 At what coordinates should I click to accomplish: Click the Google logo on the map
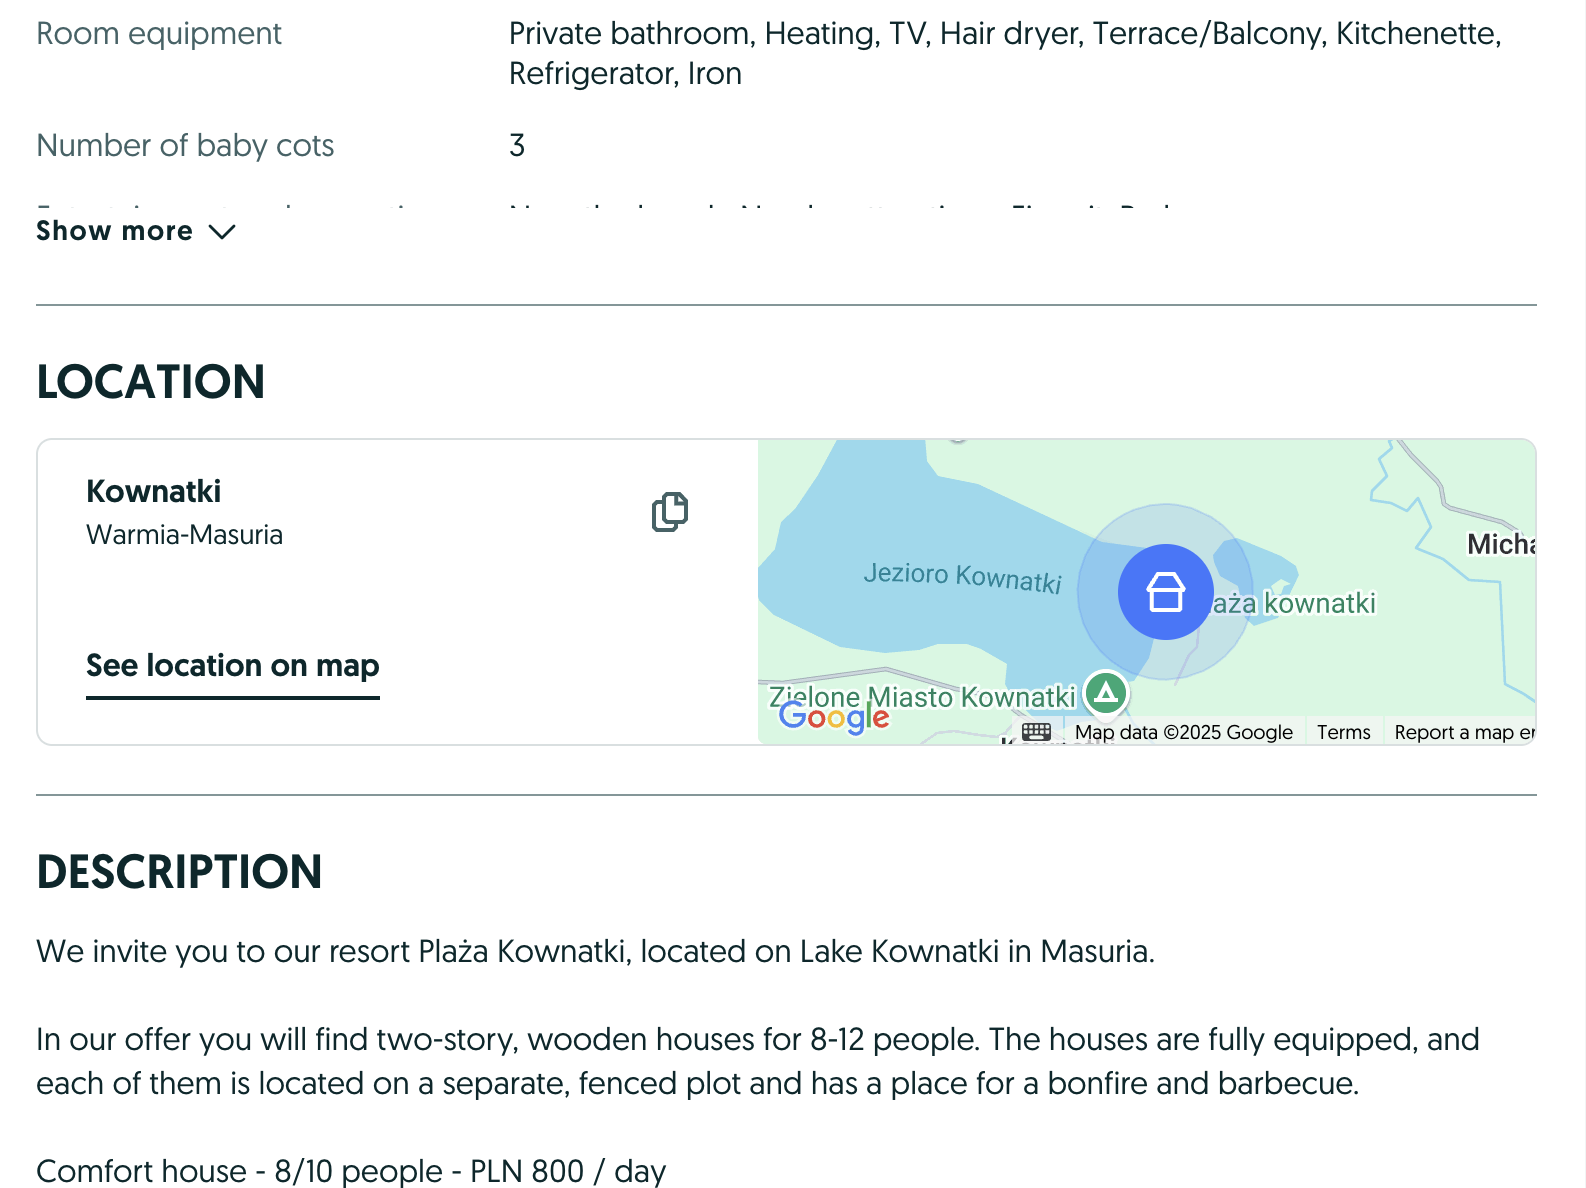tap(834, 716)
